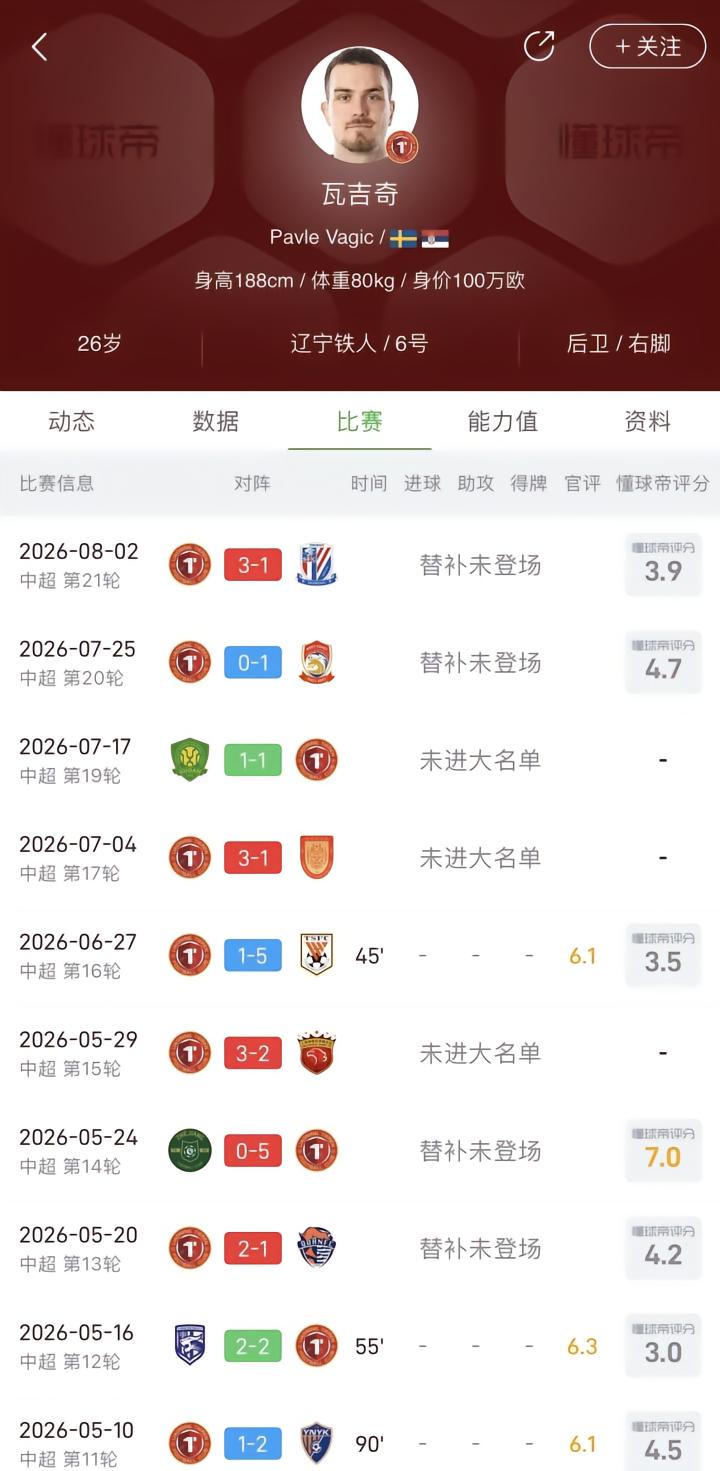Open the opponent crest in the 2026-08-02 match
This screenshot has width=720, height=1471.
(x=317, y=565)
